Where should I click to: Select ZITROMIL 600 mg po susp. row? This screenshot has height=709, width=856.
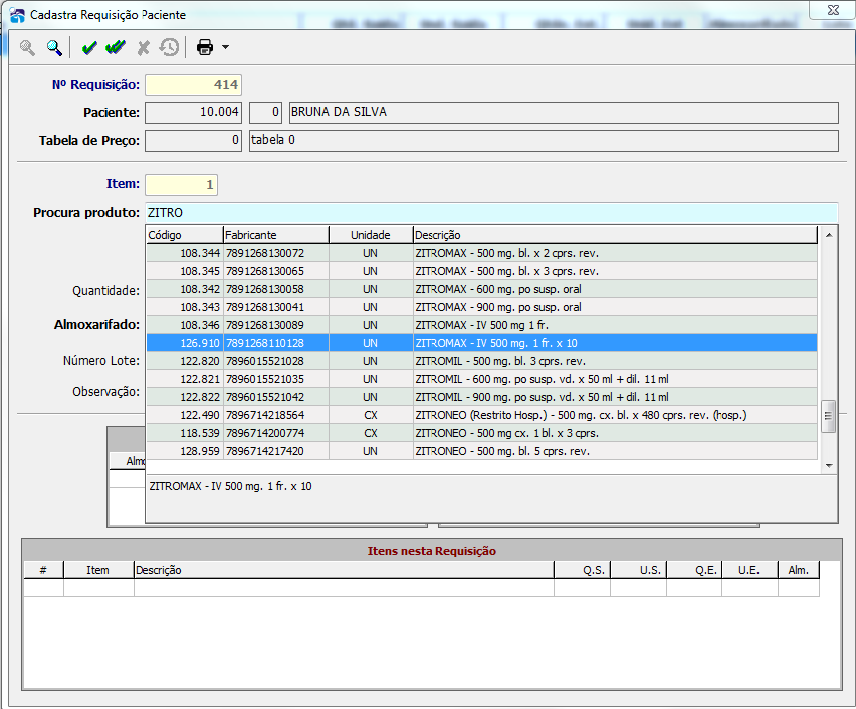pyautogui.click(x=482, y=379)
